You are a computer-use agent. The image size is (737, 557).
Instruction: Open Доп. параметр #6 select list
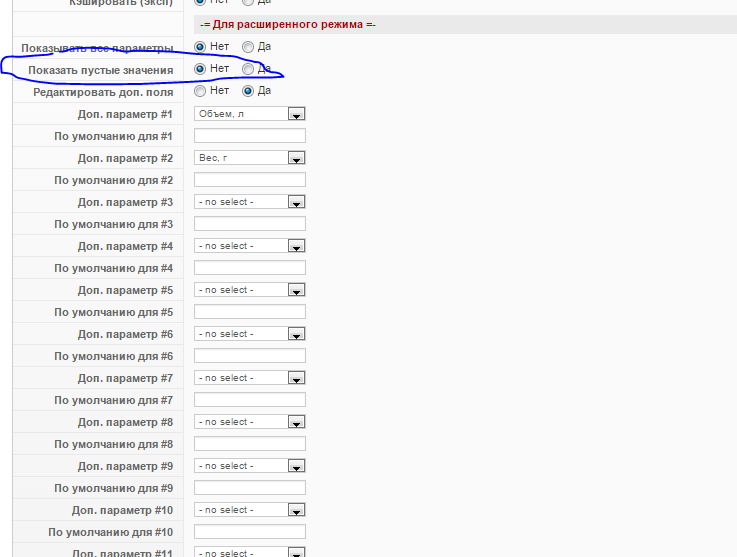(x=250, y=334)
